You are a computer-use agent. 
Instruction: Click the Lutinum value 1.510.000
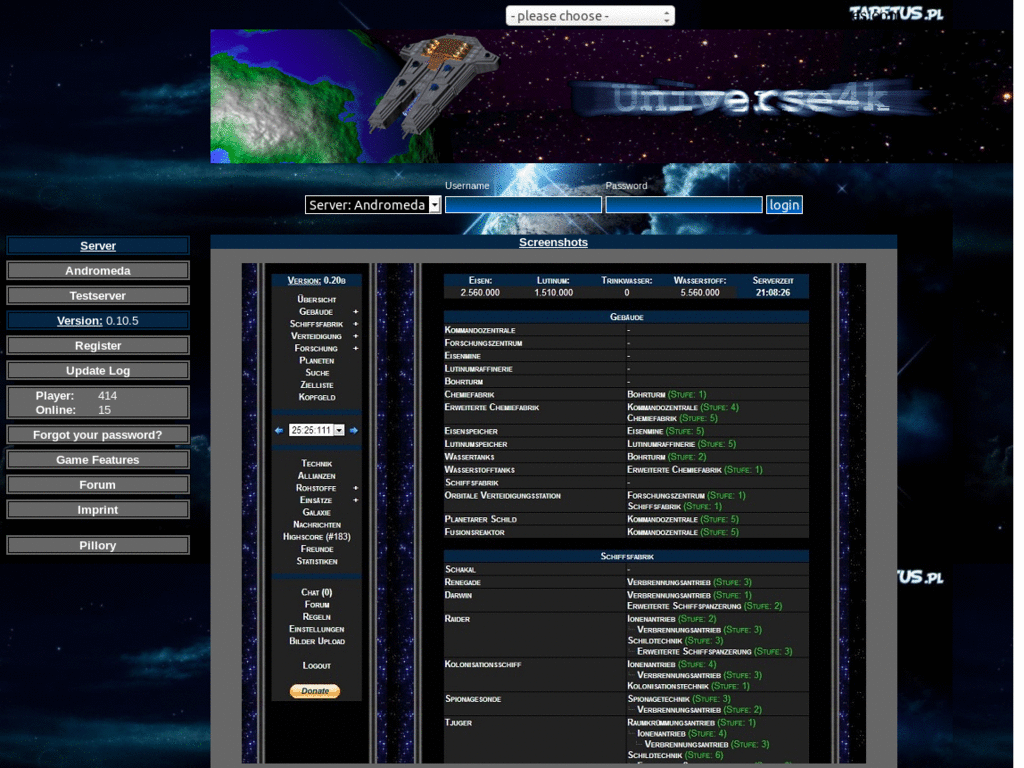point(553,293)
